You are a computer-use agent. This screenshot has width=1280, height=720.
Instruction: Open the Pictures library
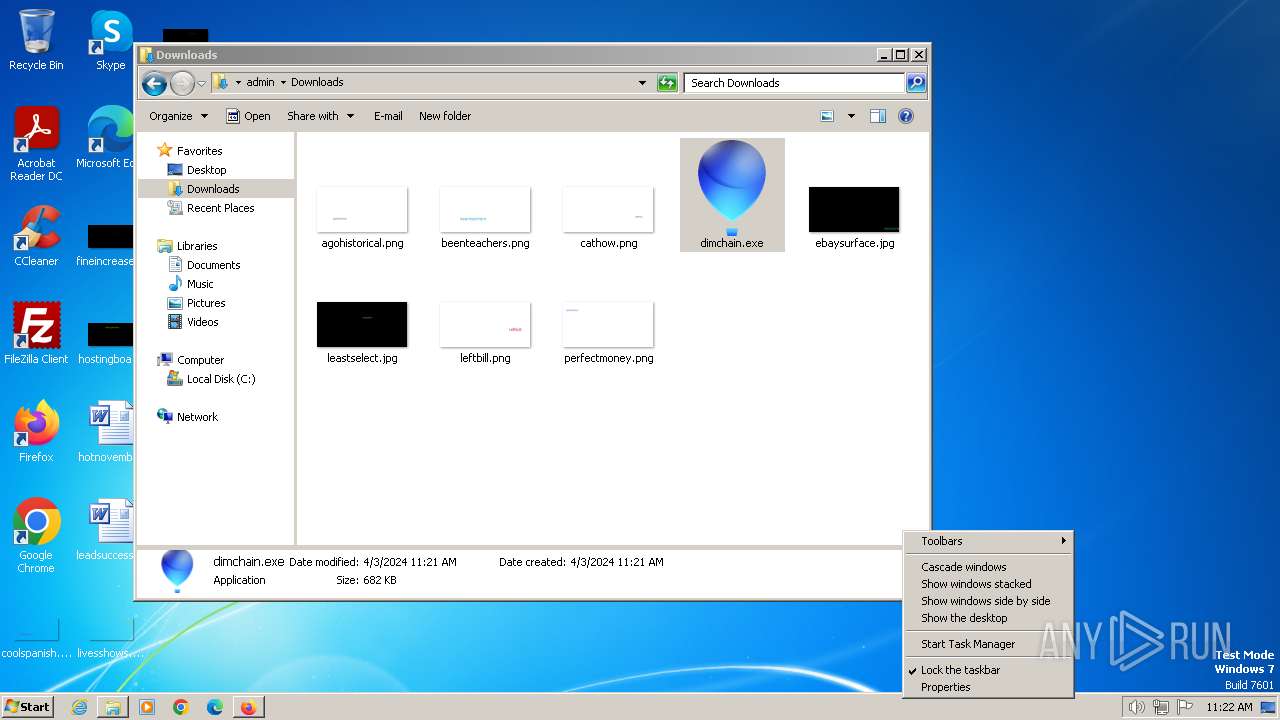click(196, 303)
